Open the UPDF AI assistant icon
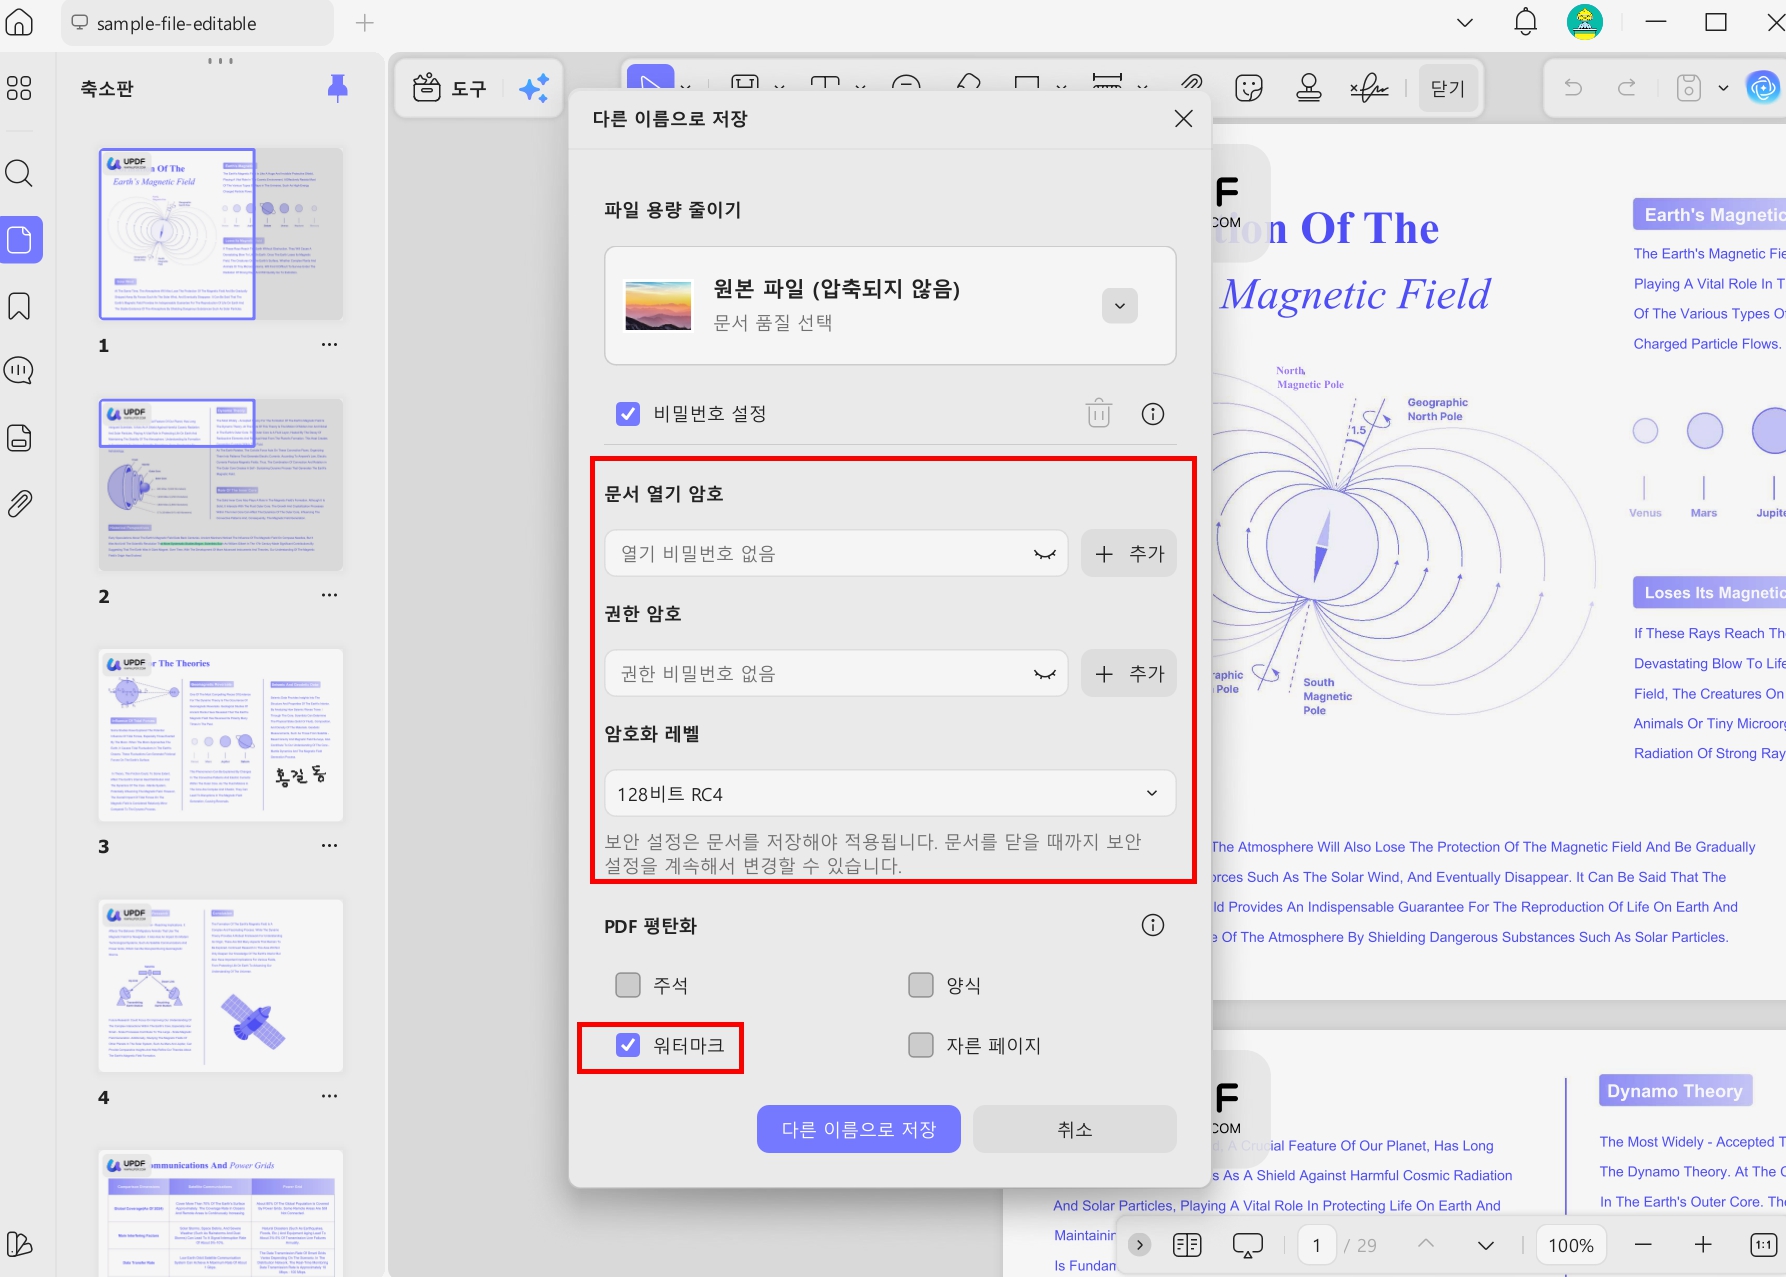 [1763, 88]
